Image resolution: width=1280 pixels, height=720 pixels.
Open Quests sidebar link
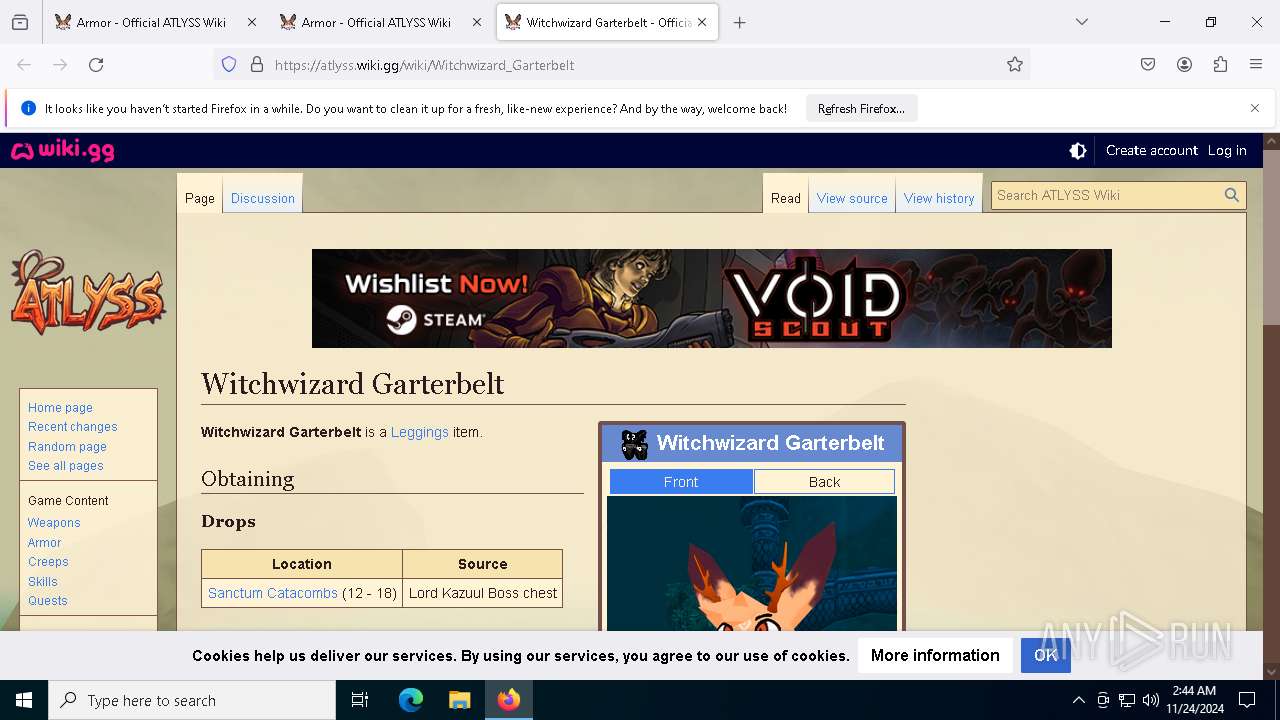[x=48, y=601]
